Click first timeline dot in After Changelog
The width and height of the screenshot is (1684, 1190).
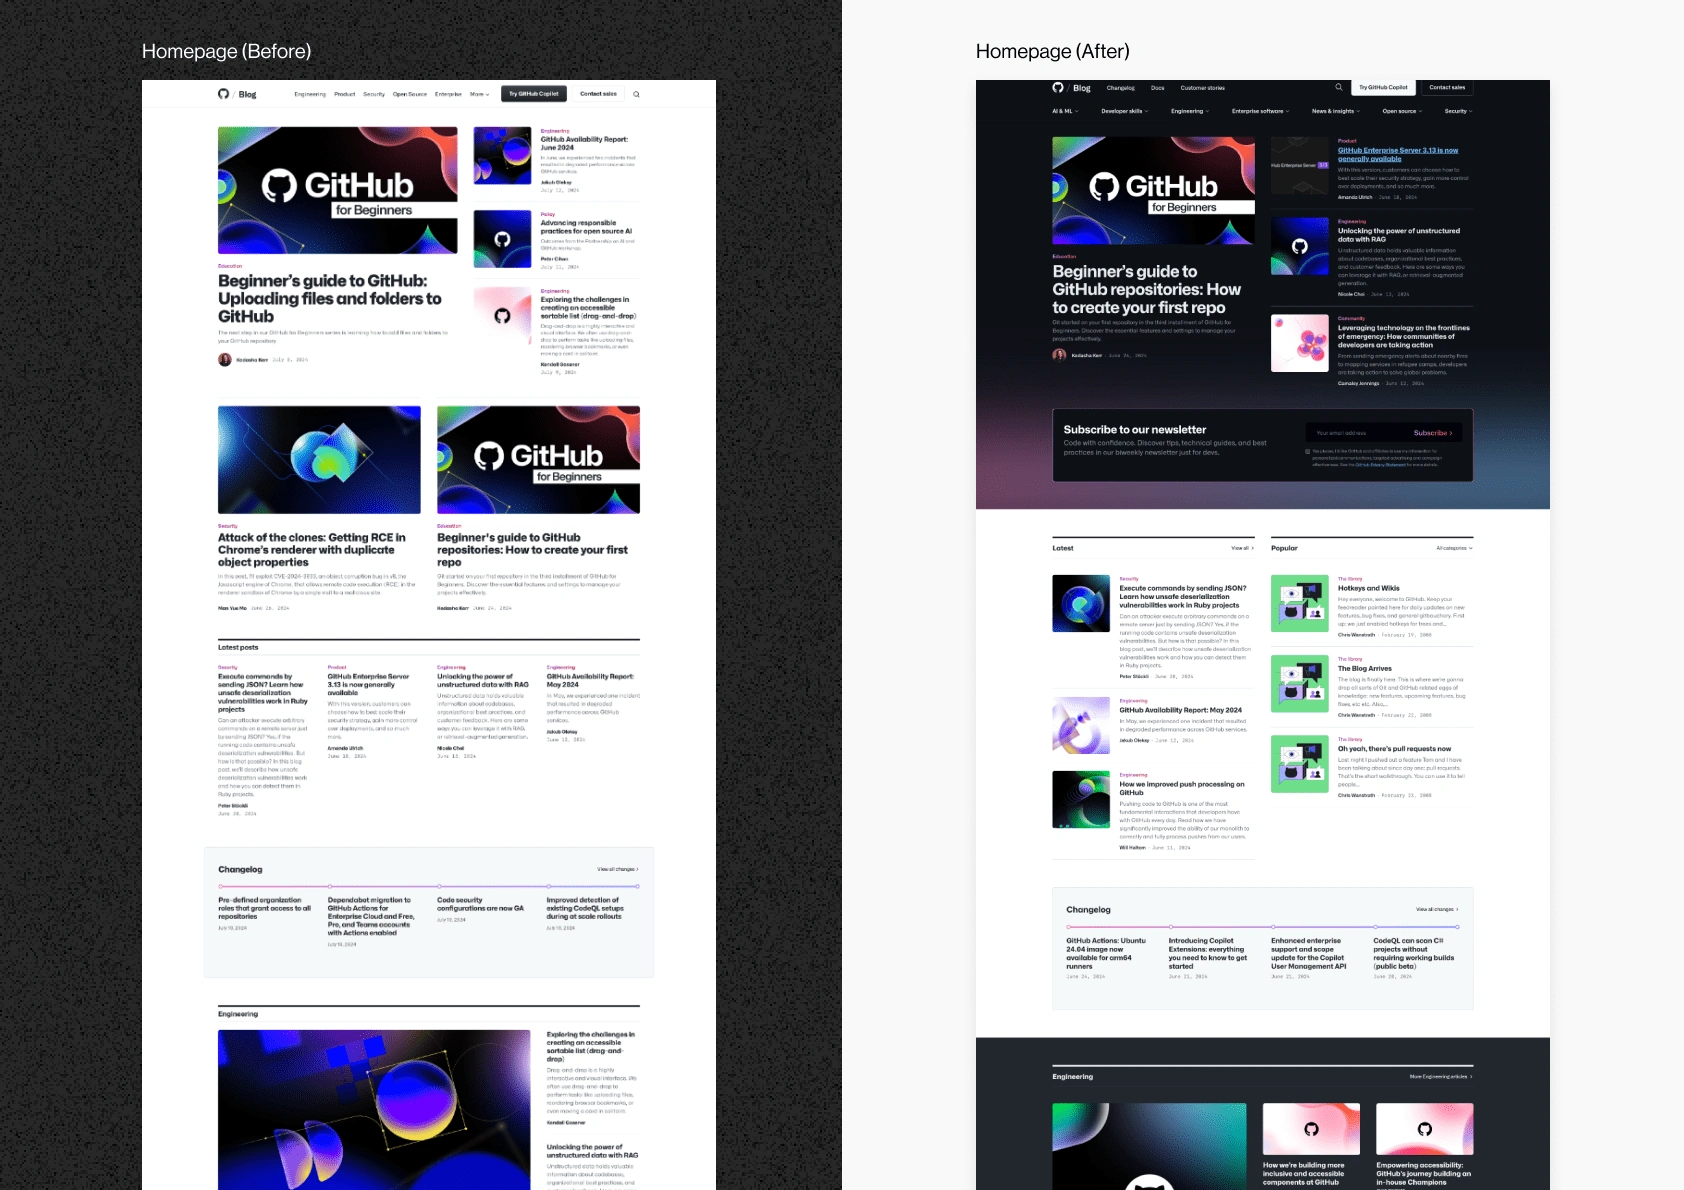pos(1068,927)
